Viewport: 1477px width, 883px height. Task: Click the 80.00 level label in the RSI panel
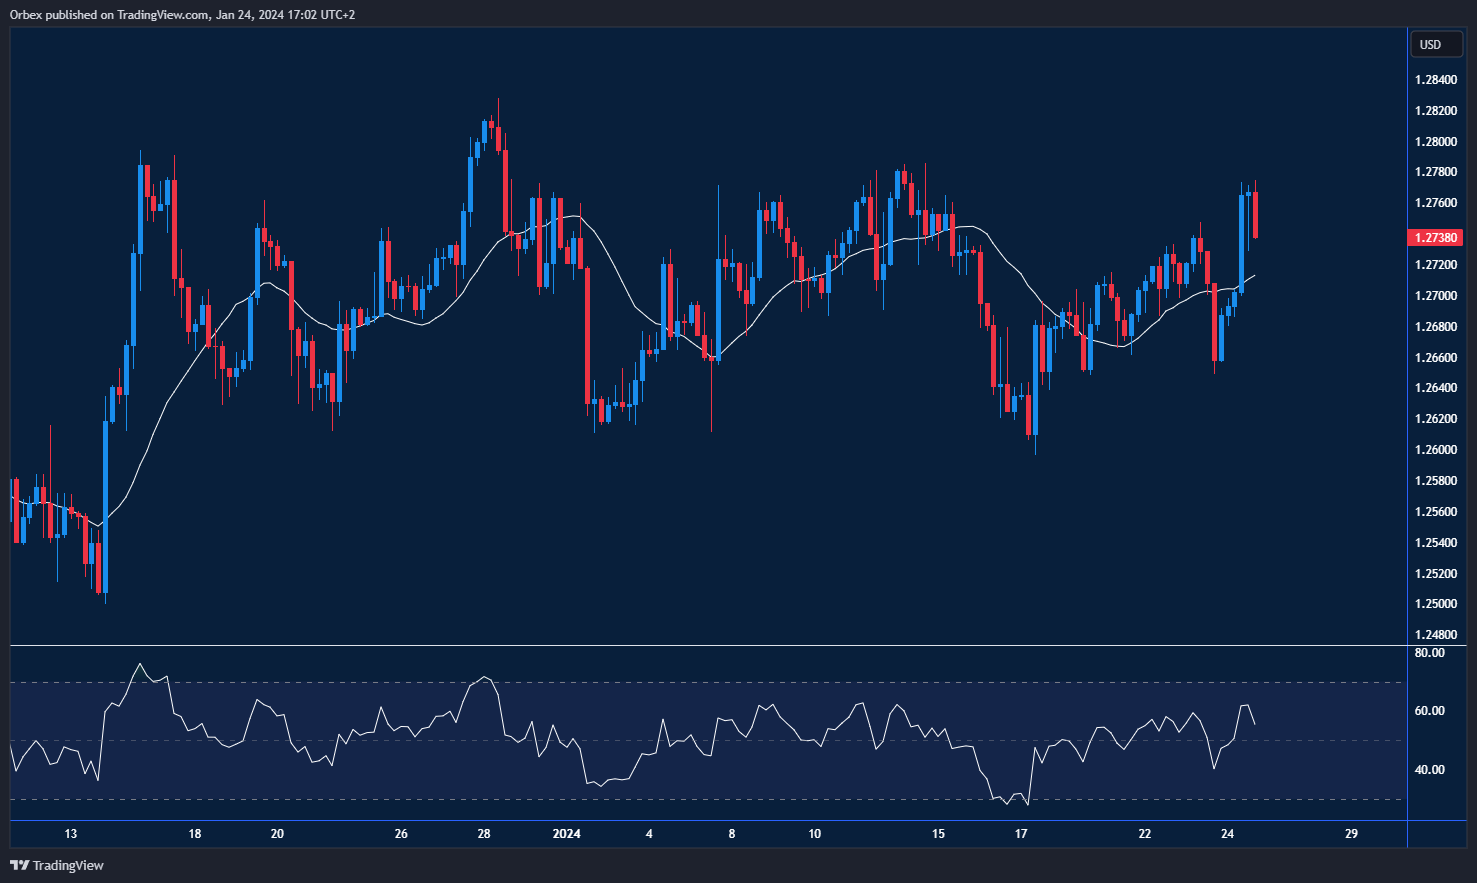(x=1431, y=652)
